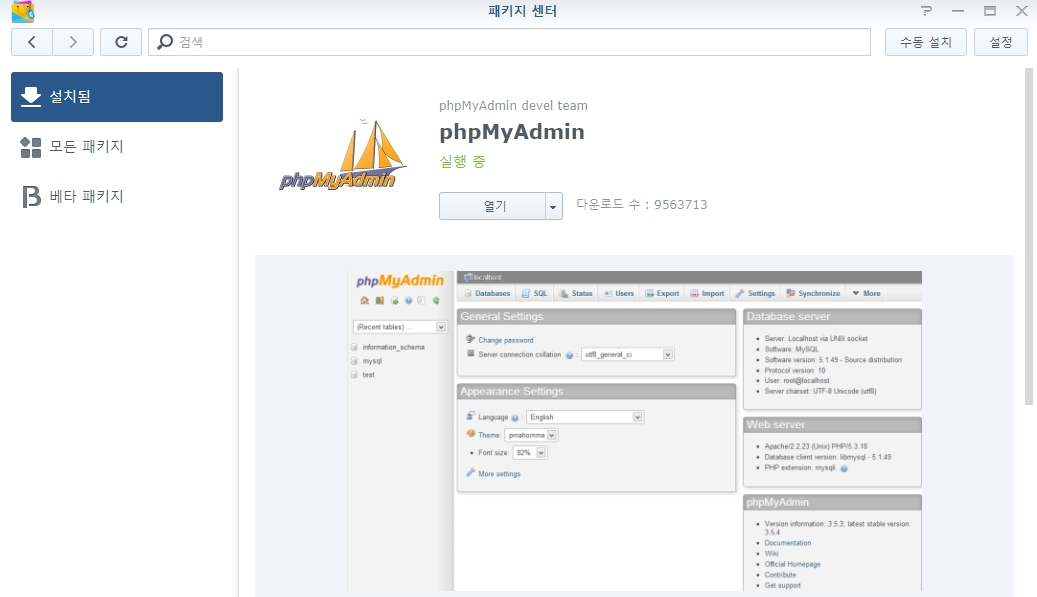This screenshot has height=597, width=1037.
Task: Open 수동 설치 manual install
Action: (926, 42)
